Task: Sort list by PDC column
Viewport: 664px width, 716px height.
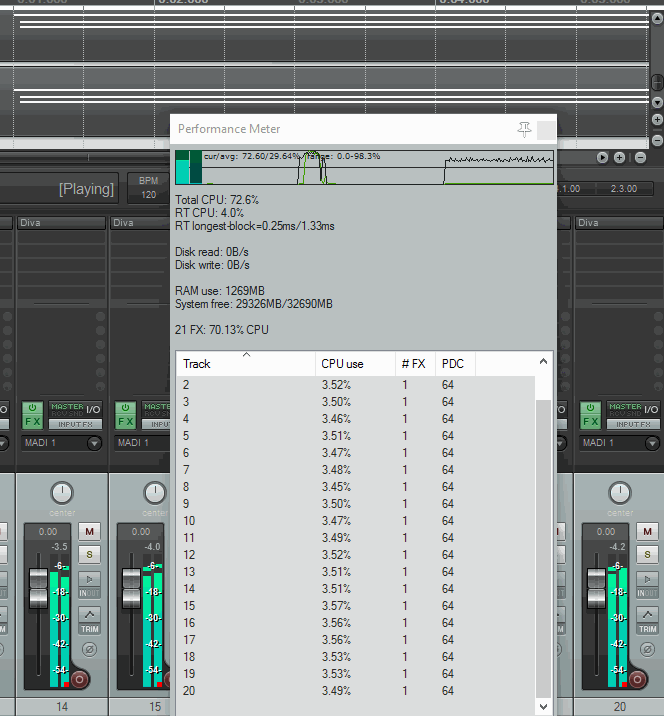Action: point(455,364)
